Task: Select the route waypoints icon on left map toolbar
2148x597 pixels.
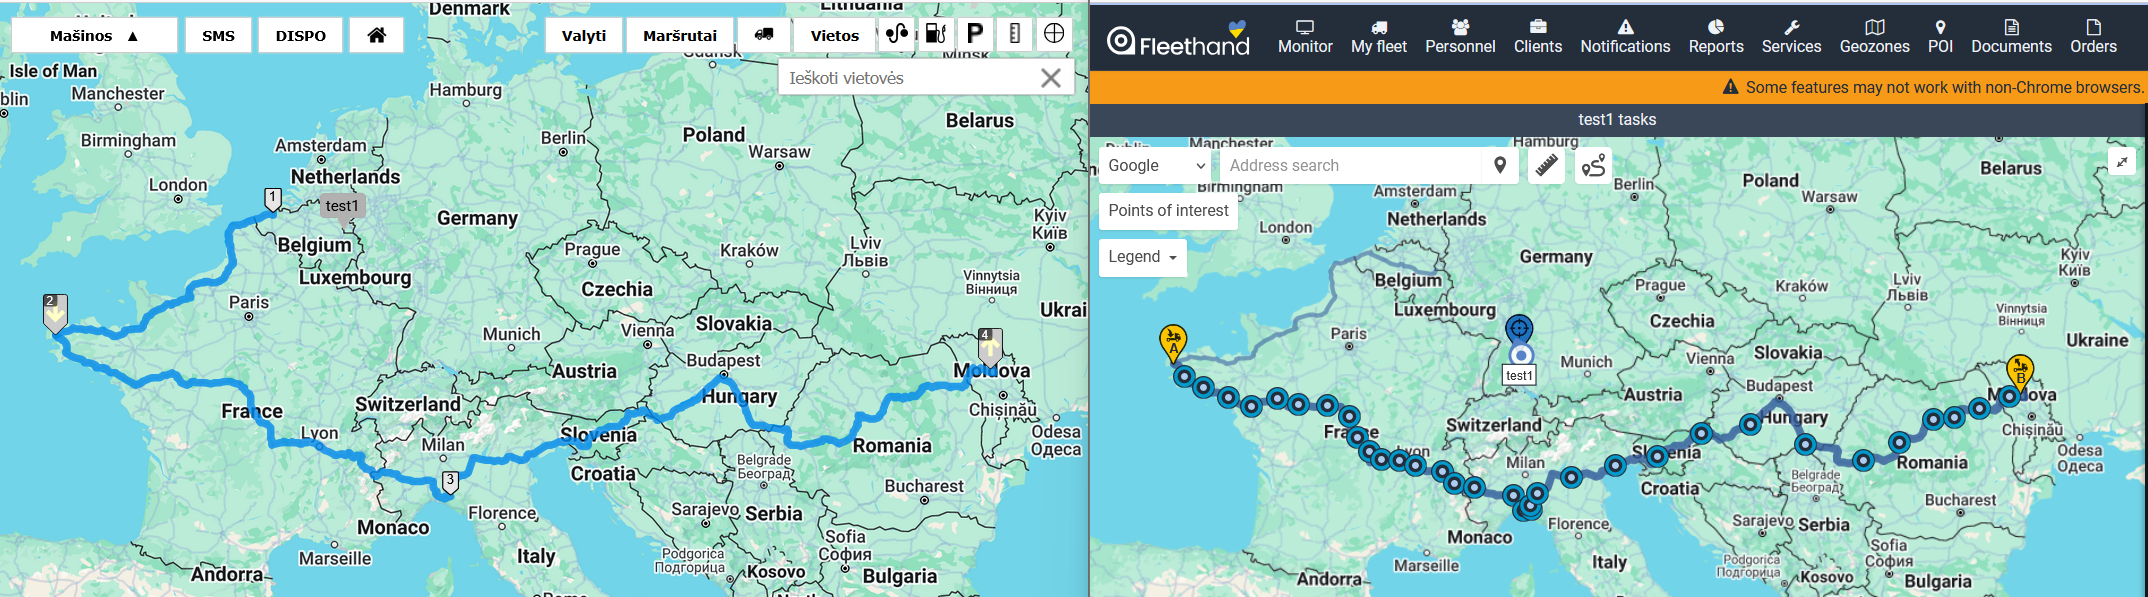Action: (897, 35)
